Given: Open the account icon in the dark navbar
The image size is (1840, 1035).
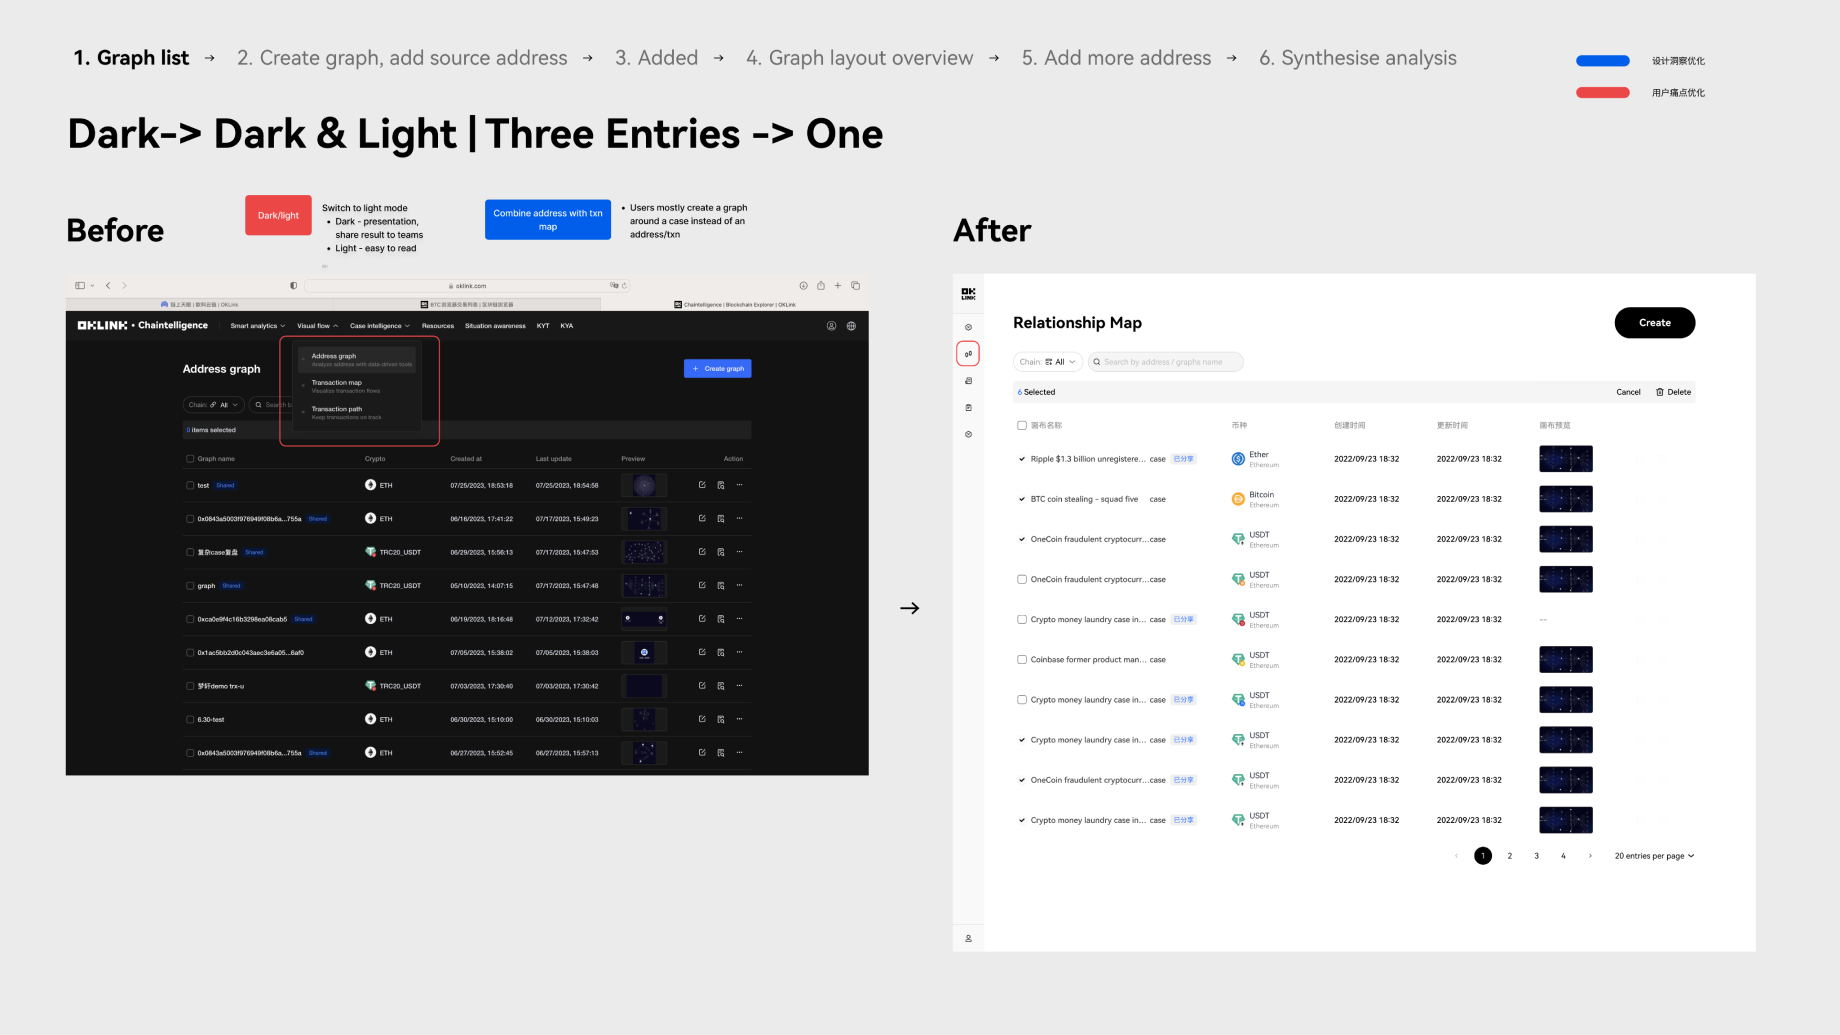Looking at the screenshot, I should [831, 326].
